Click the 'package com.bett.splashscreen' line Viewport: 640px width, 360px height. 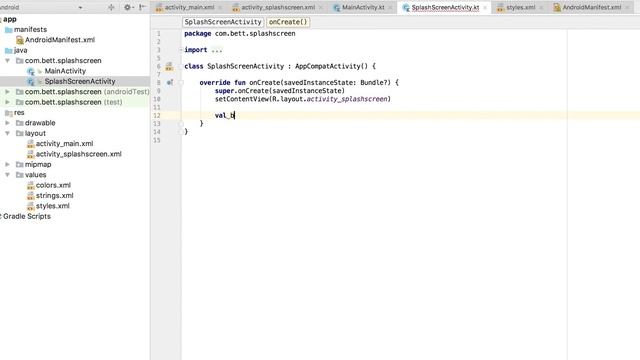[240, 33]
